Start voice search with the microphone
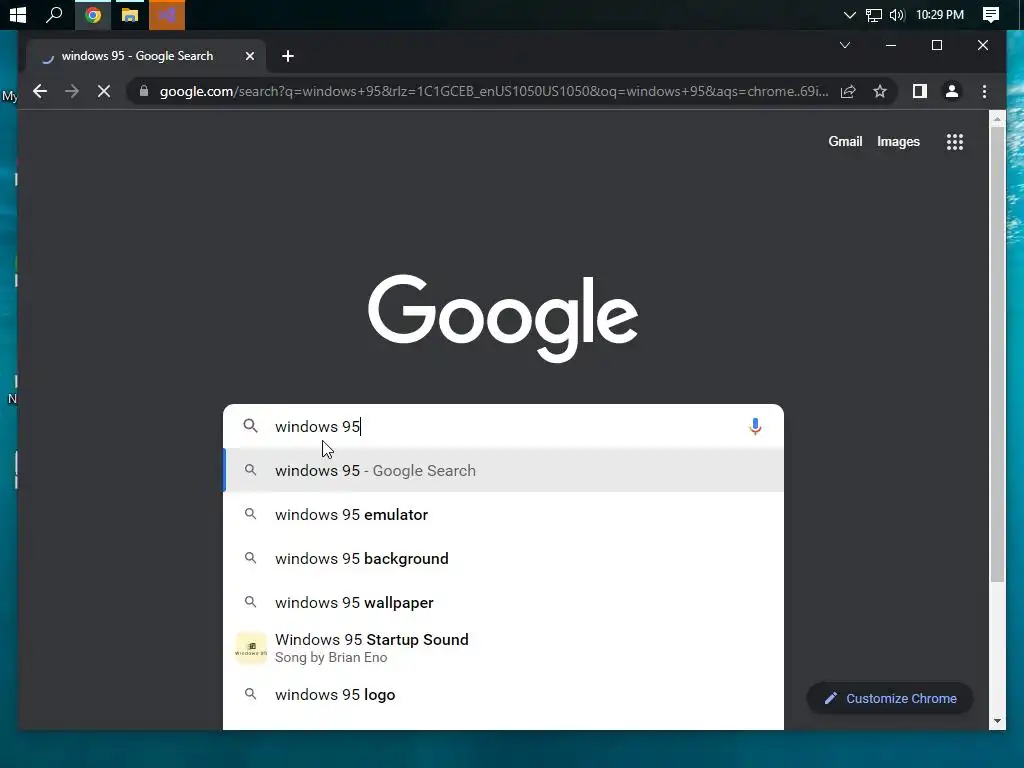1024x768 pixels. (x=754, y=426)
